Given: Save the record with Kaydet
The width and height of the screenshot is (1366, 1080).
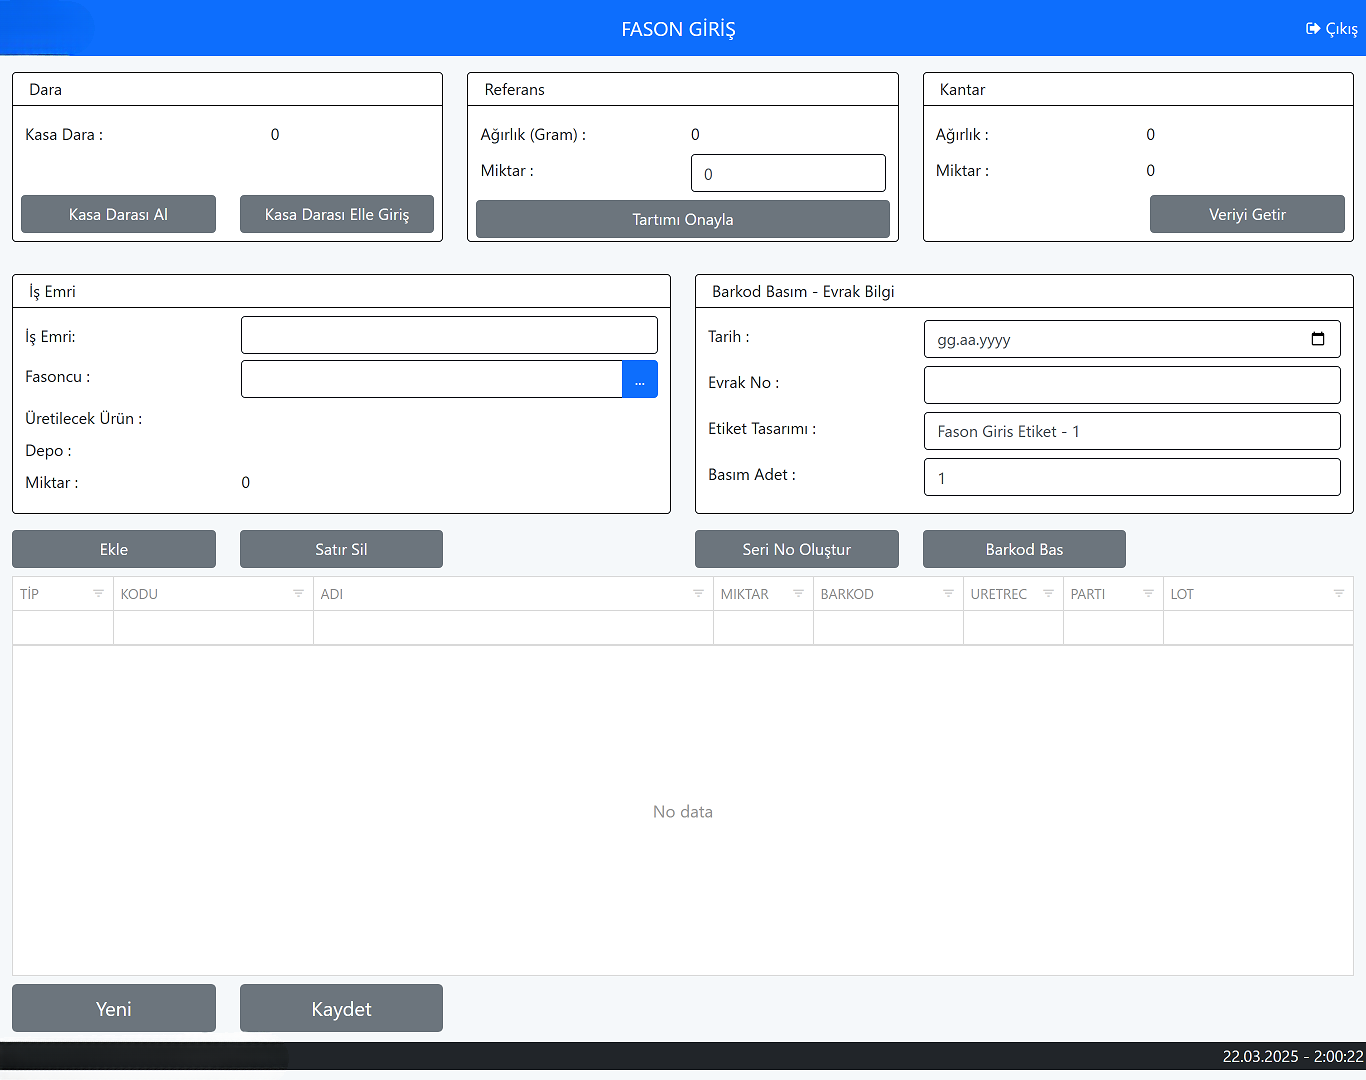Looking at the screenshot, I should 341,1008.
